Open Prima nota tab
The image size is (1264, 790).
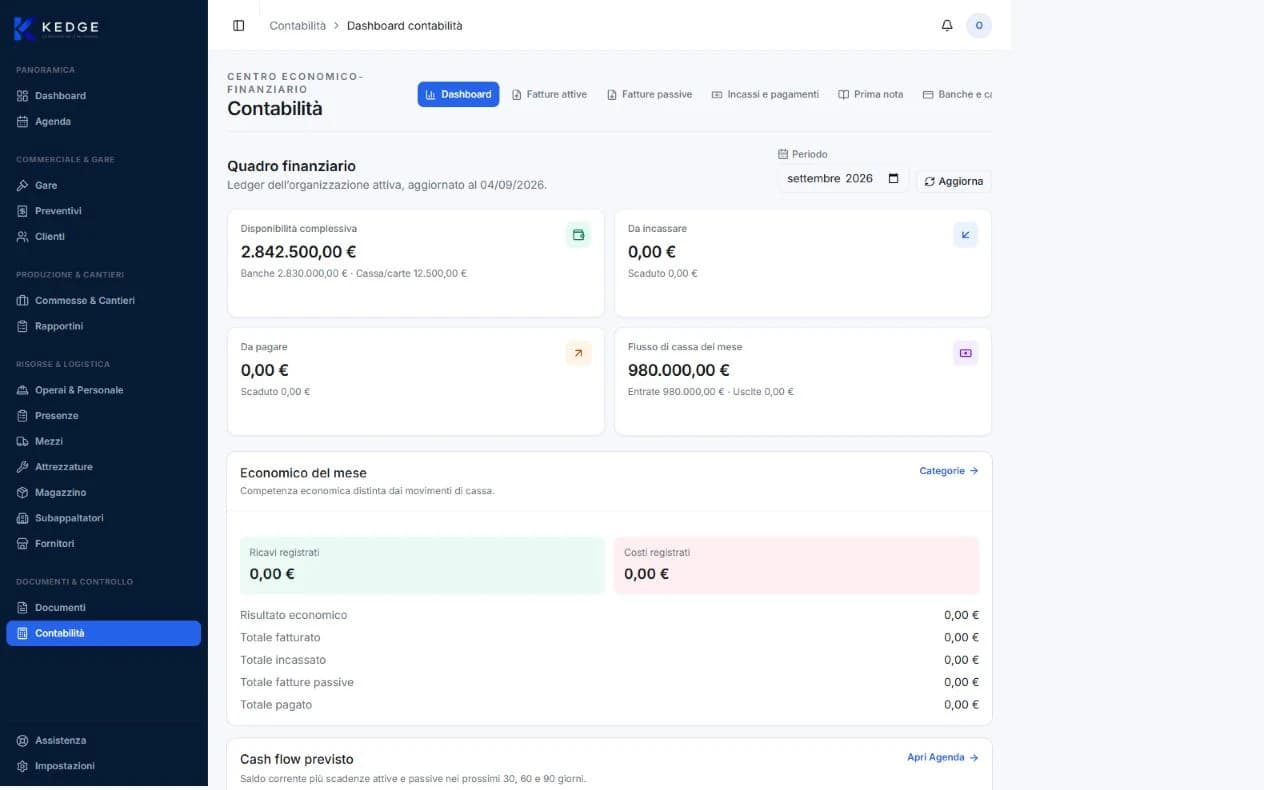pyautogui.click(x=870, y=94)
